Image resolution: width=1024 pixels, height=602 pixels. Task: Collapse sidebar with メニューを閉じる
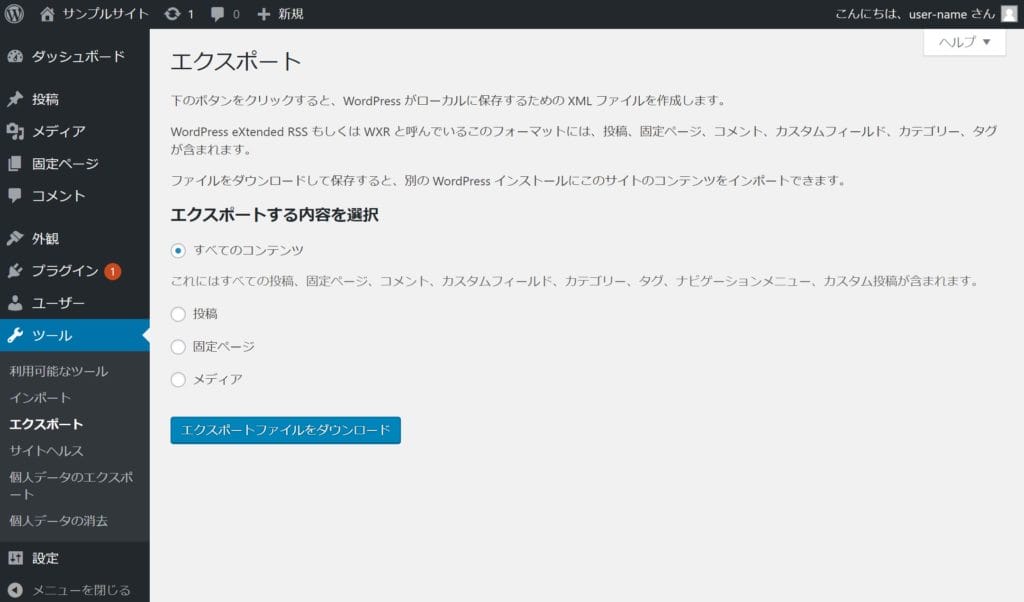click(x=70, y=590)
